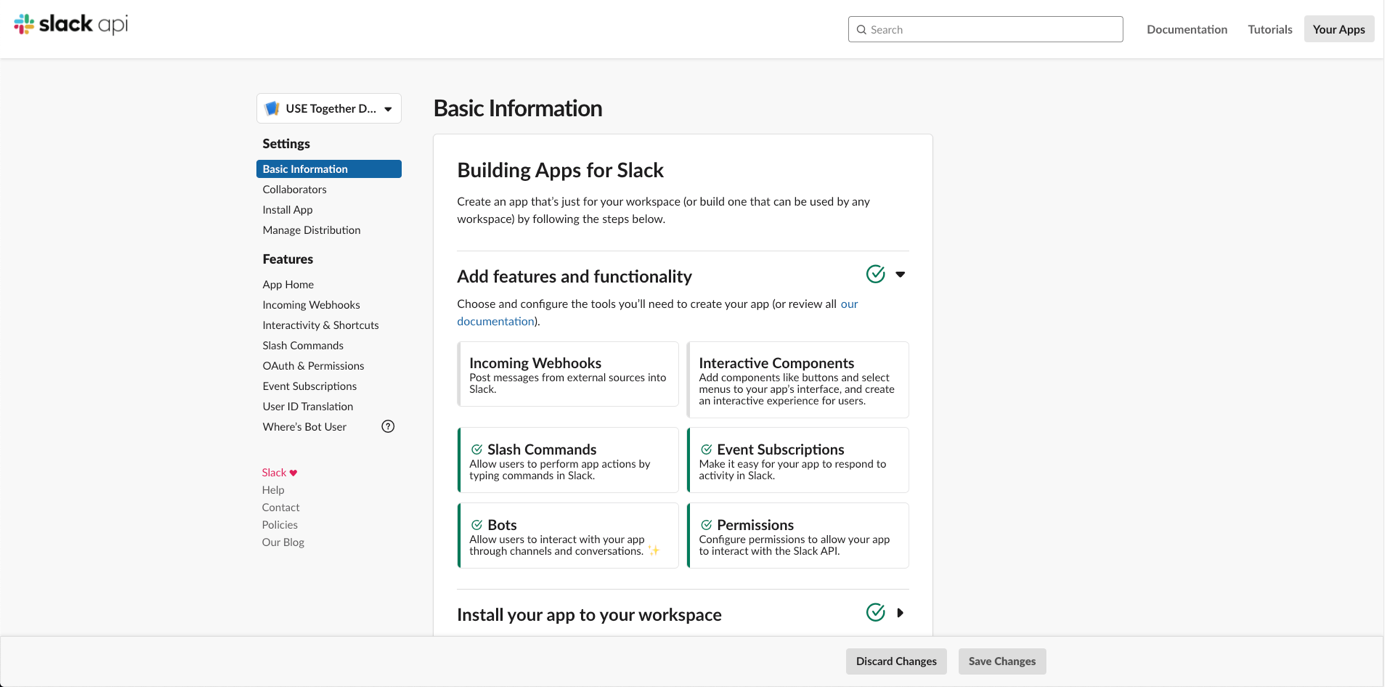Click green checkmark beside Add features heading
Viewport: 1385px width, 687px height.
[875, 274]
